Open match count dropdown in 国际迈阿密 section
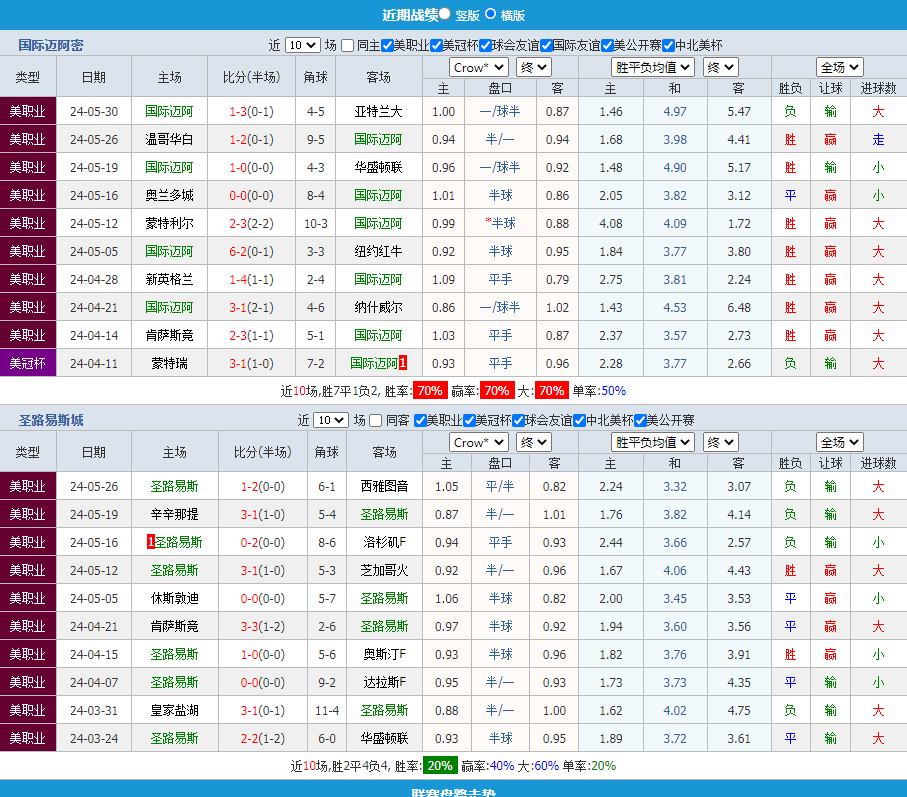Image resolution: width=907 pixels, height=797 pixels. (302, 45)
